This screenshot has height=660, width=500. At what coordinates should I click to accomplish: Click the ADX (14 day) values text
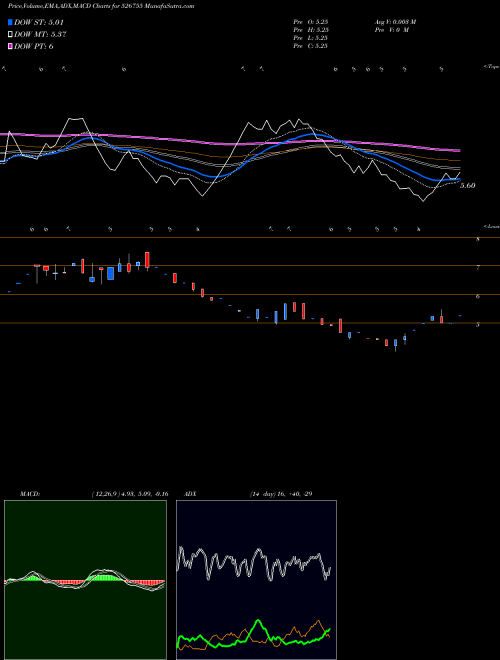281,494
